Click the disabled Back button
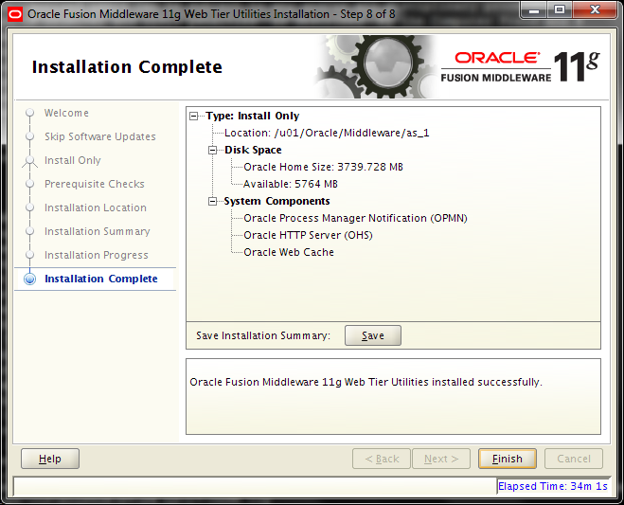This screenshot has width=624, height=505. pyautogui.click(x=381, y=459)
